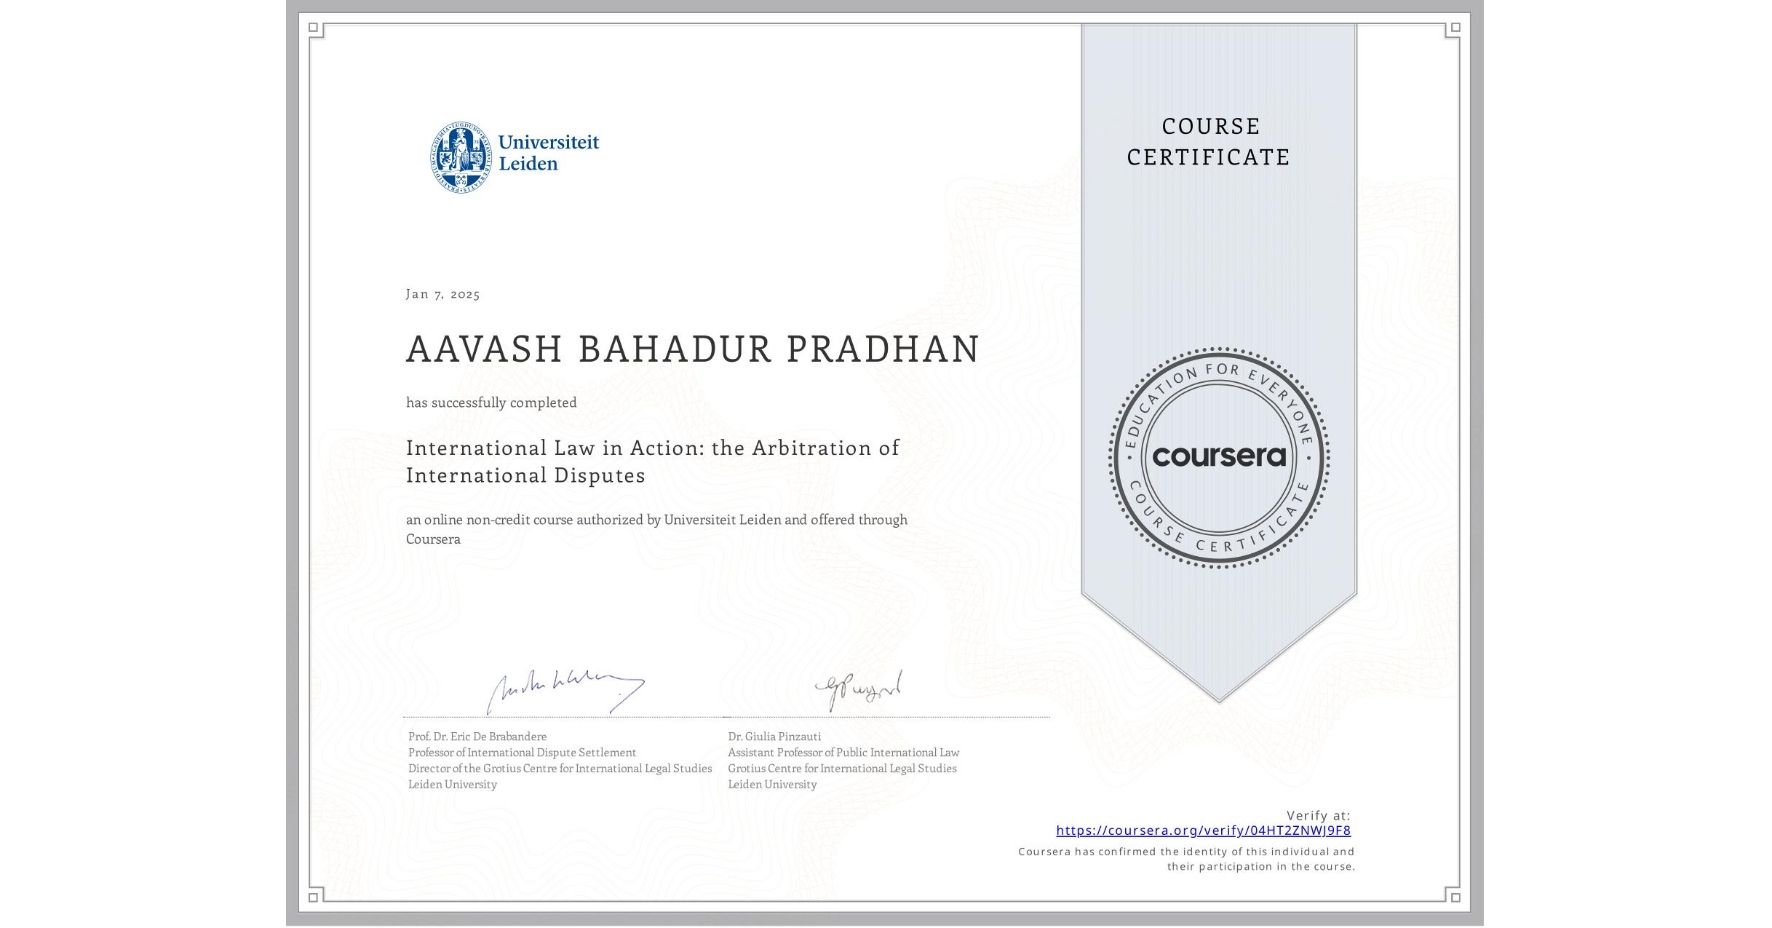Open the coursera.org verification link
Image resolution: width=1772 pixels, height=928 pixels.
pos(1204,830)
